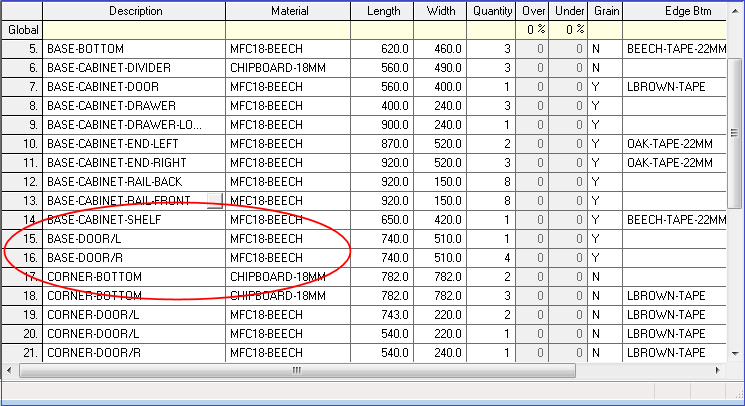
Task: Click the Global Under 0 % cell
Action: click(568, 30)
